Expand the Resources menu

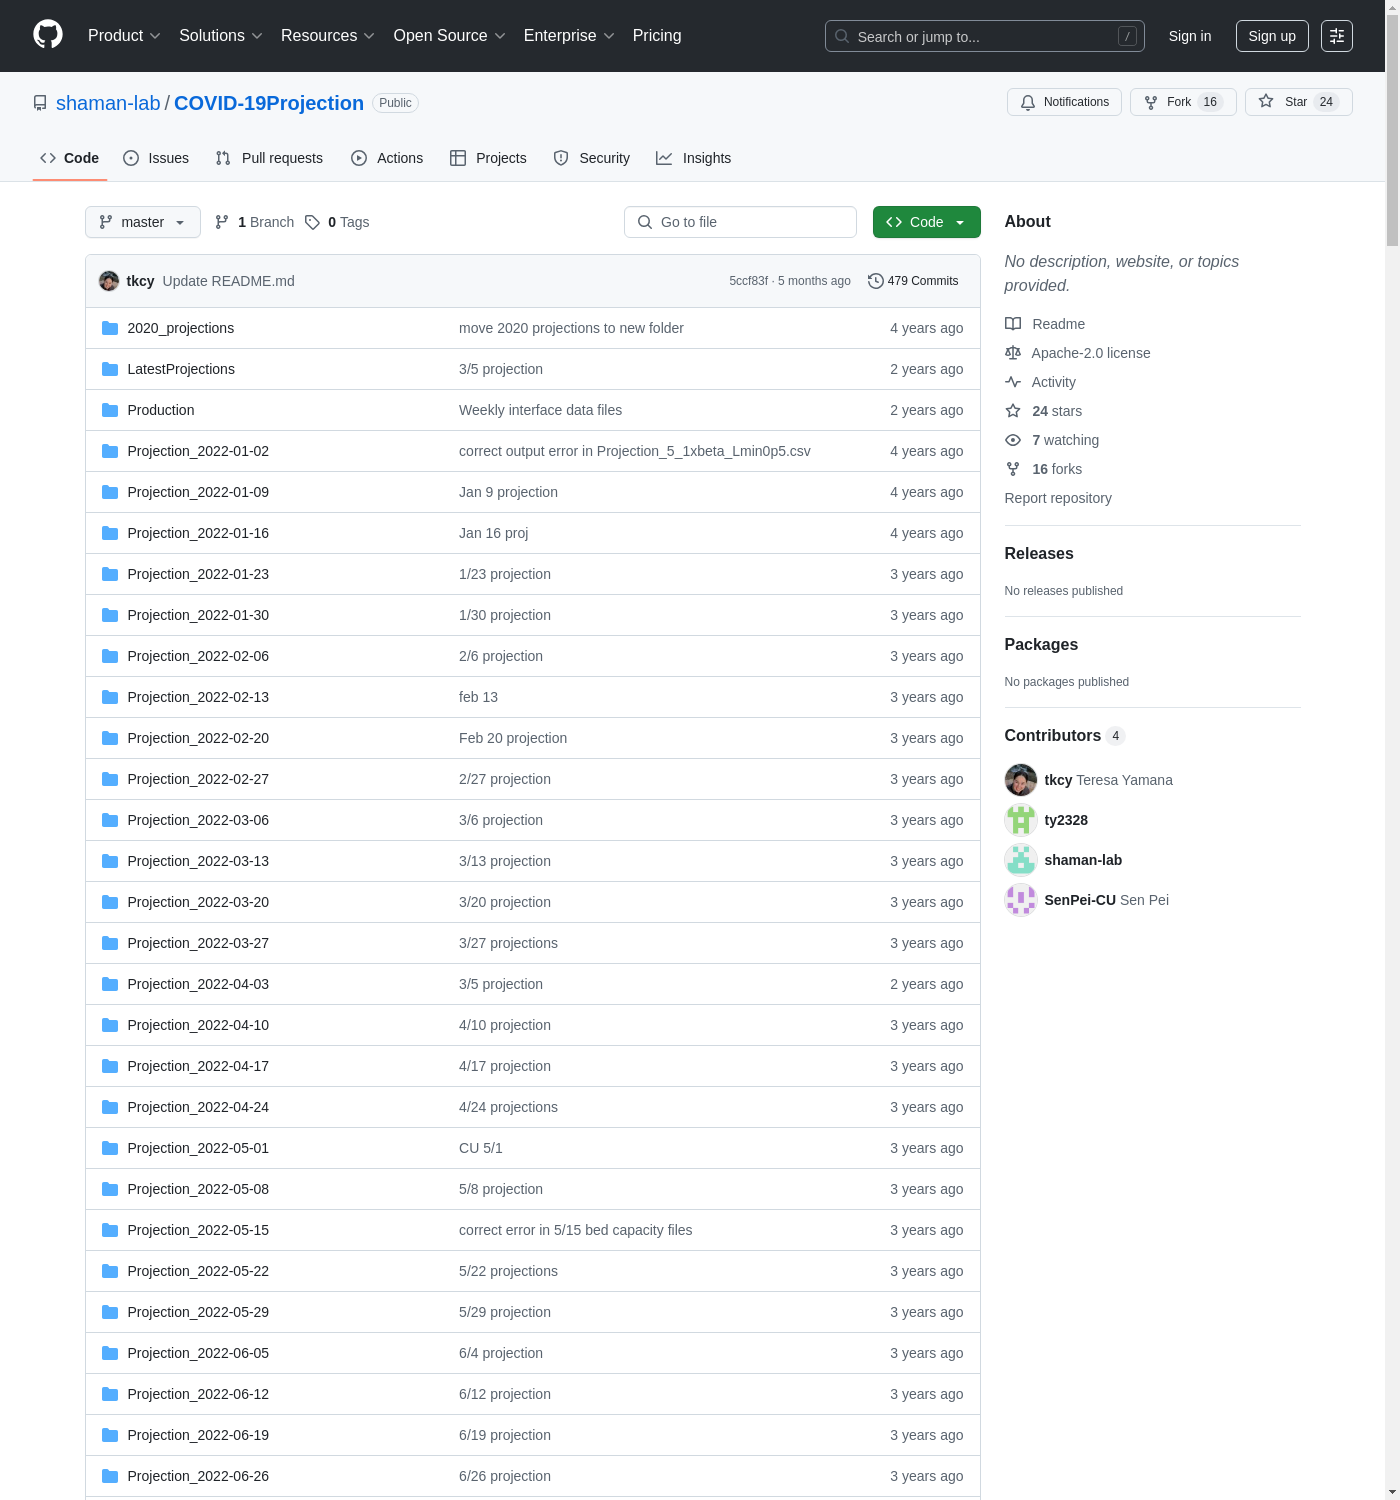(328, 36)
